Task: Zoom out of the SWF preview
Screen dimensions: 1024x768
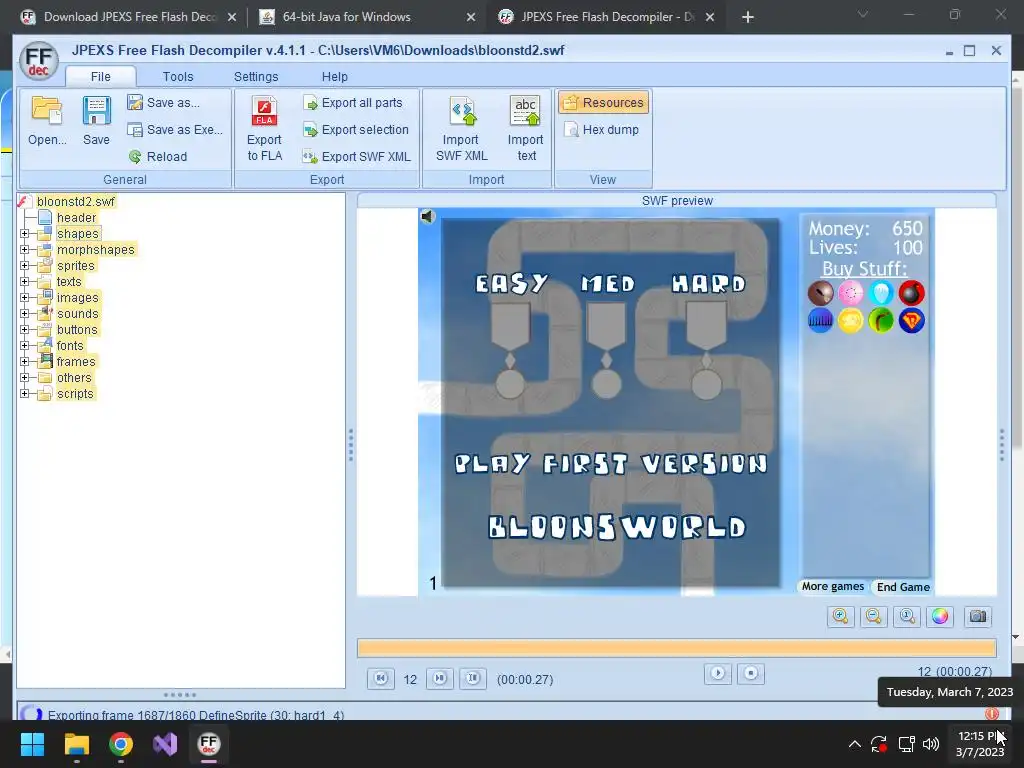Action: 874,616
